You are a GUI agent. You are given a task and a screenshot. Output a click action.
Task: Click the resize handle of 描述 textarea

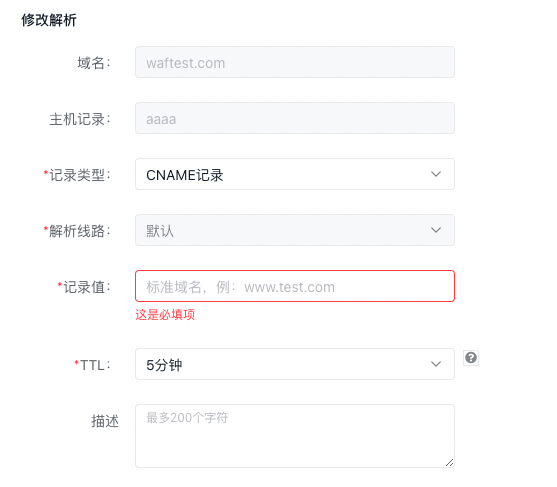coord(449,462)
